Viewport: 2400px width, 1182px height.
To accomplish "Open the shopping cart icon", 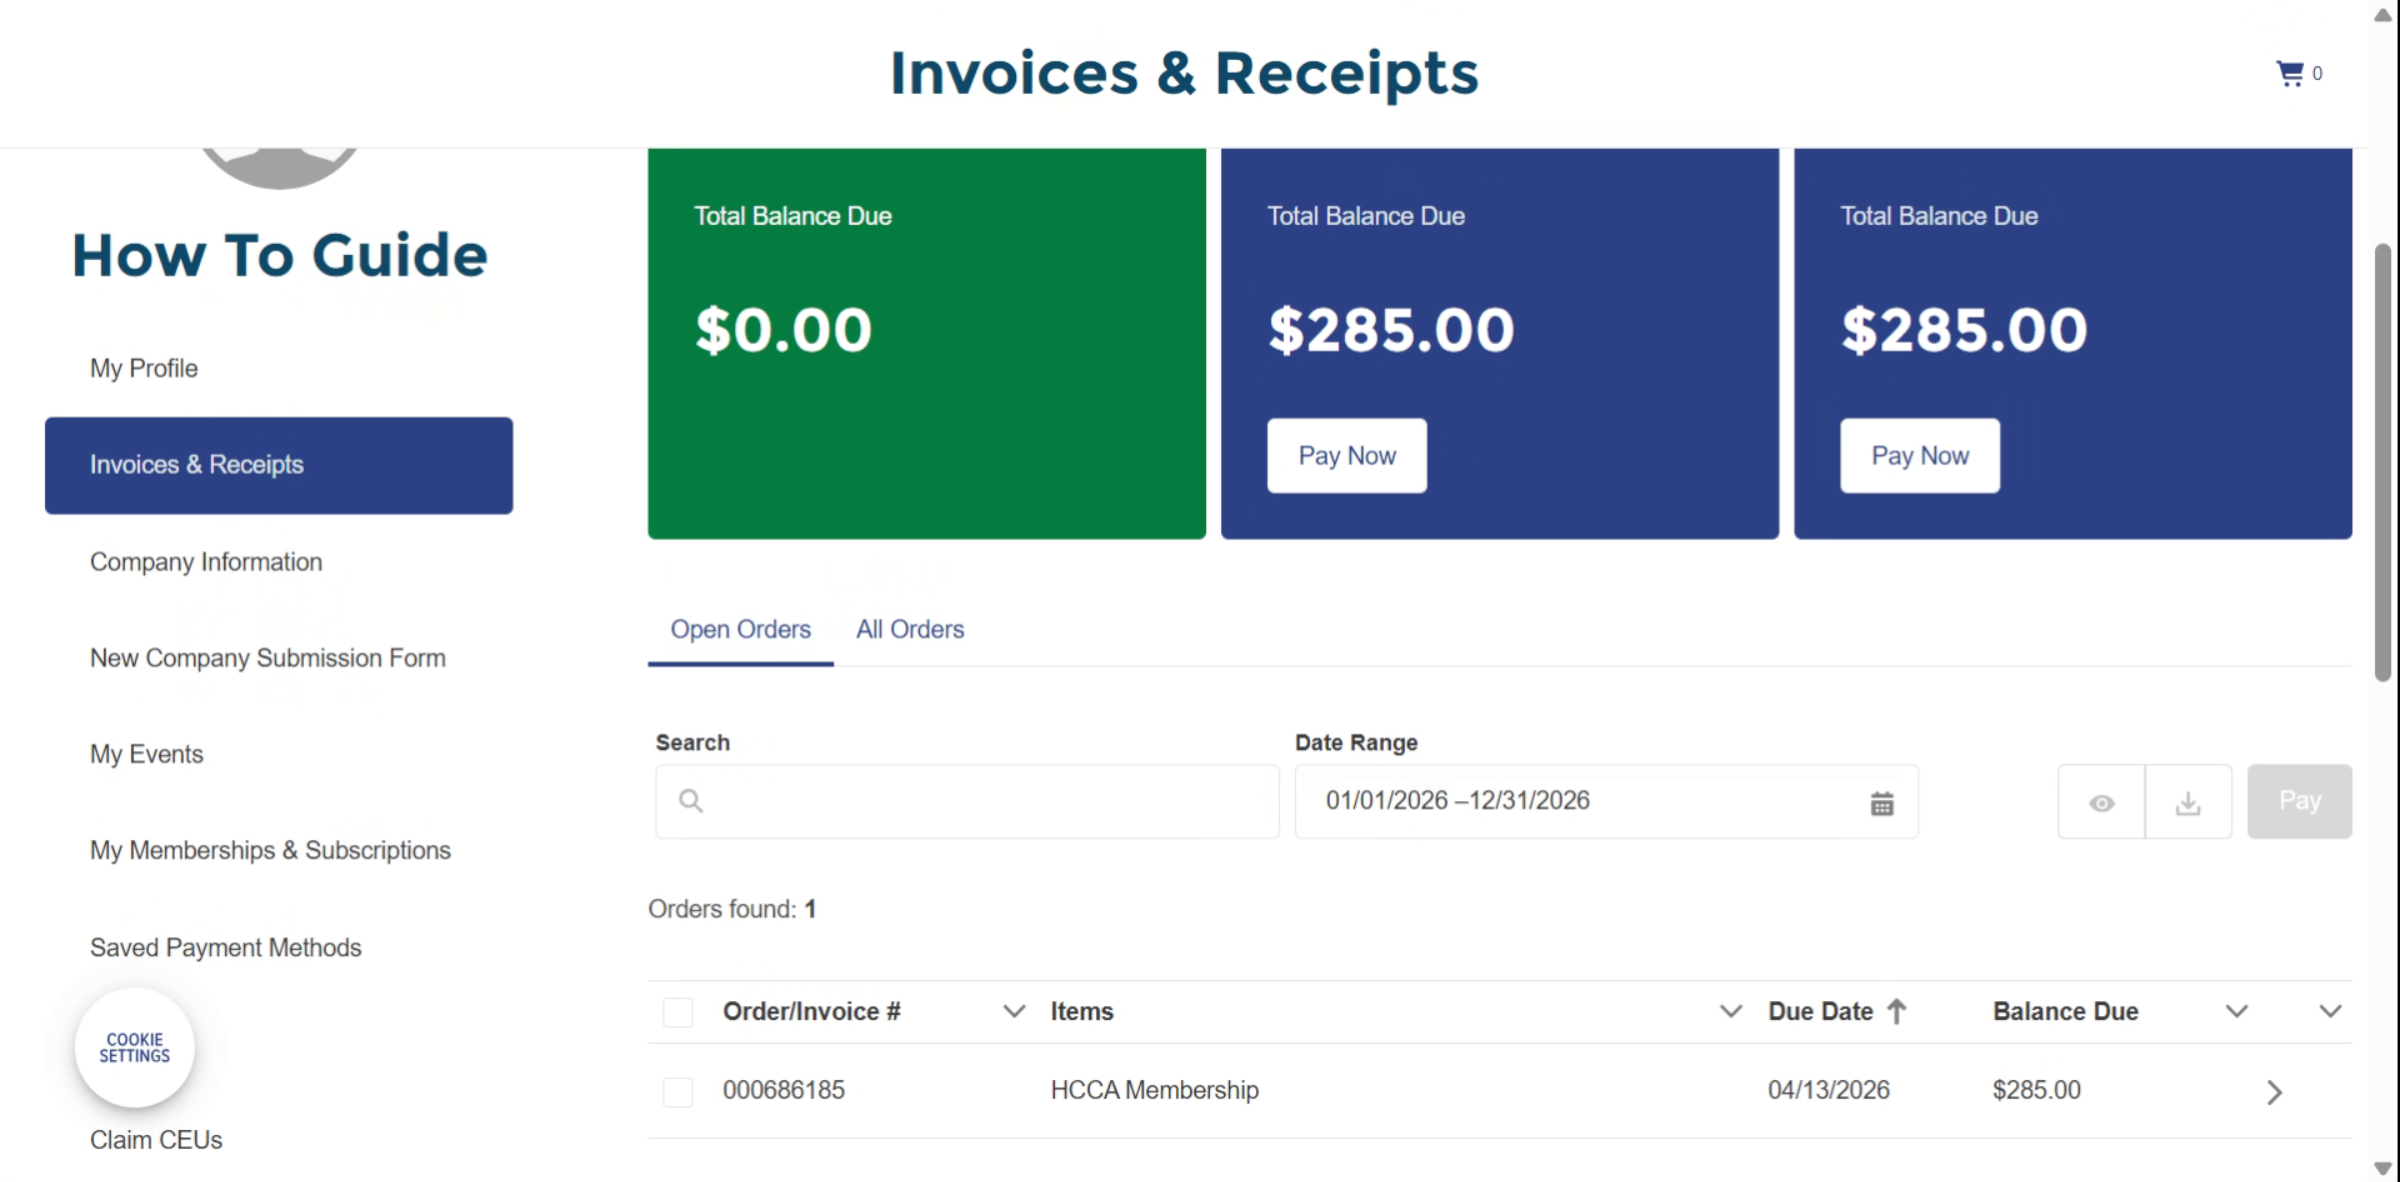I will point(2290,73).
